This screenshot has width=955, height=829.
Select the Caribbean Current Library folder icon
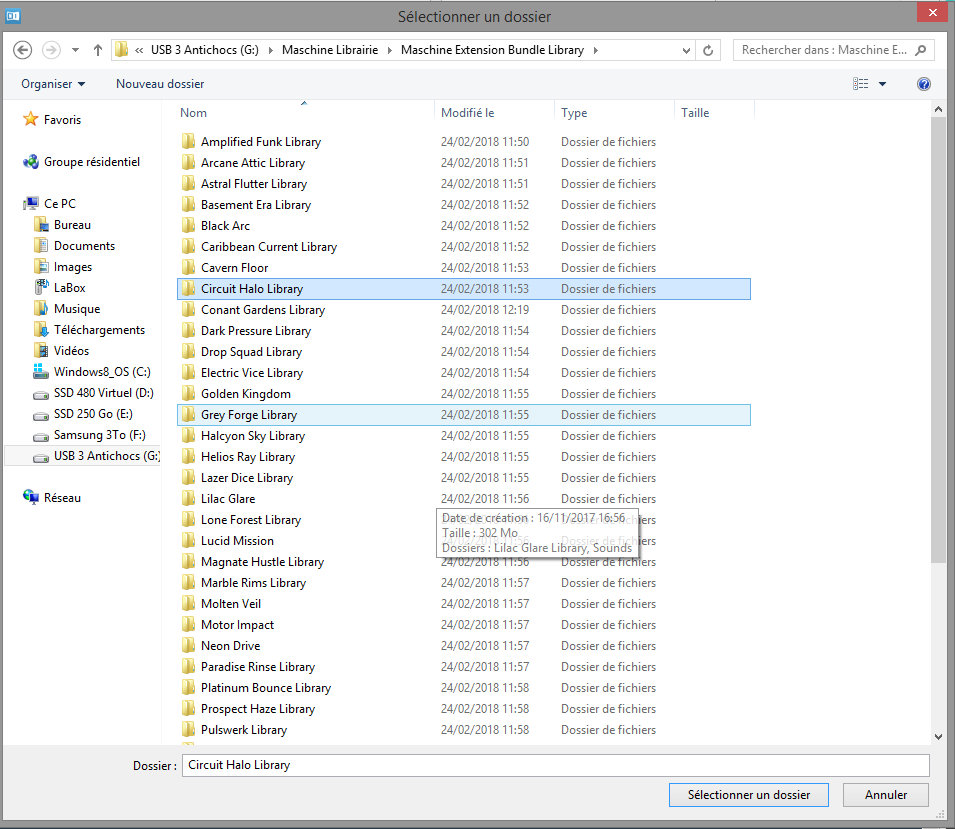pos(188,247)
